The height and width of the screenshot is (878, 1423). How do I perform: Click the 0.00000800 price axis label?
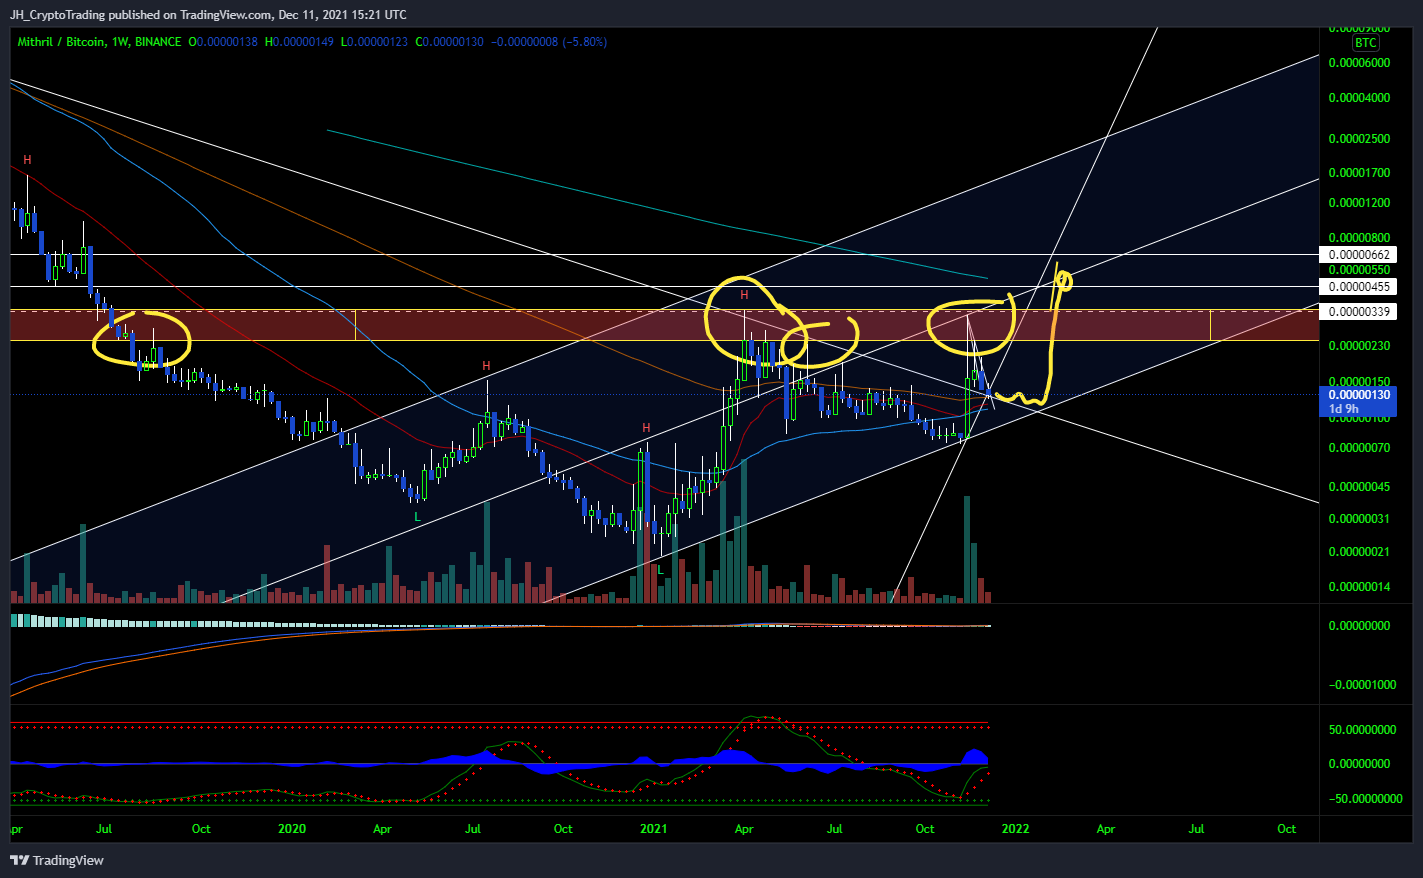click(x=1359, y=238)
